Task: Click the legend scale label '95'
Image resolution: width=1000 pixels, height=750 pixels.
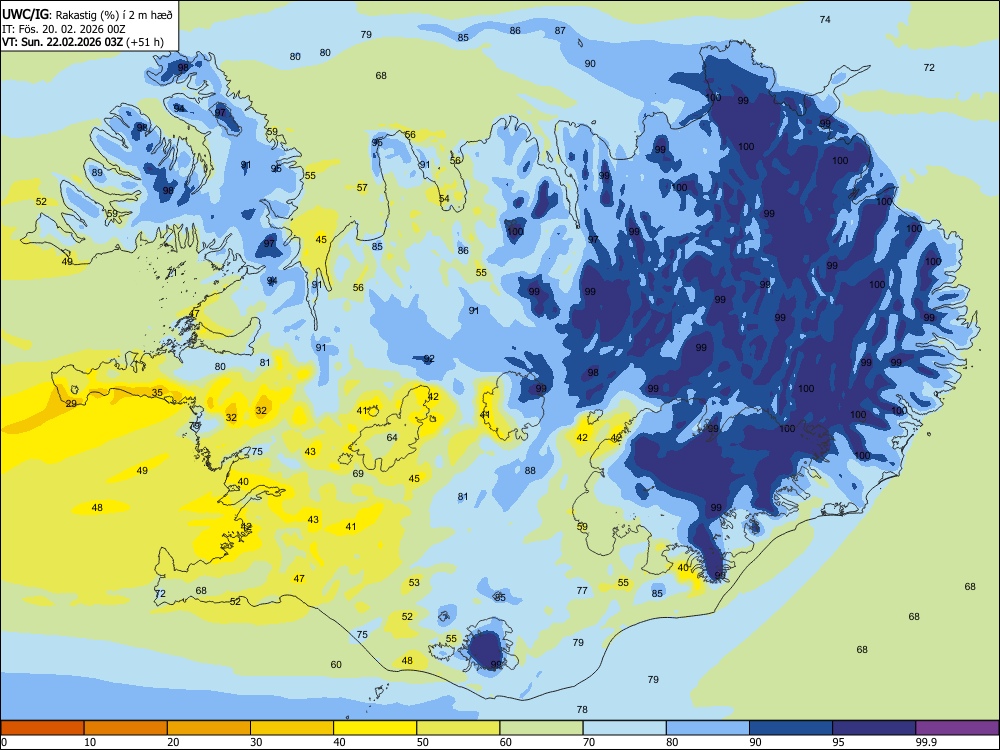Action: coord(838,742)
